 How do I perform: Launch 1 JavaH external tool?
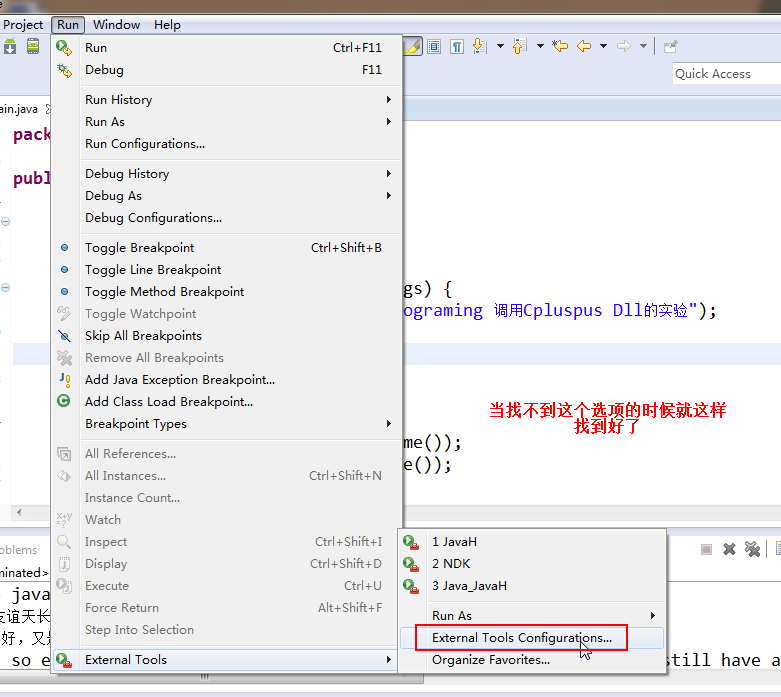tap(532, 542)
